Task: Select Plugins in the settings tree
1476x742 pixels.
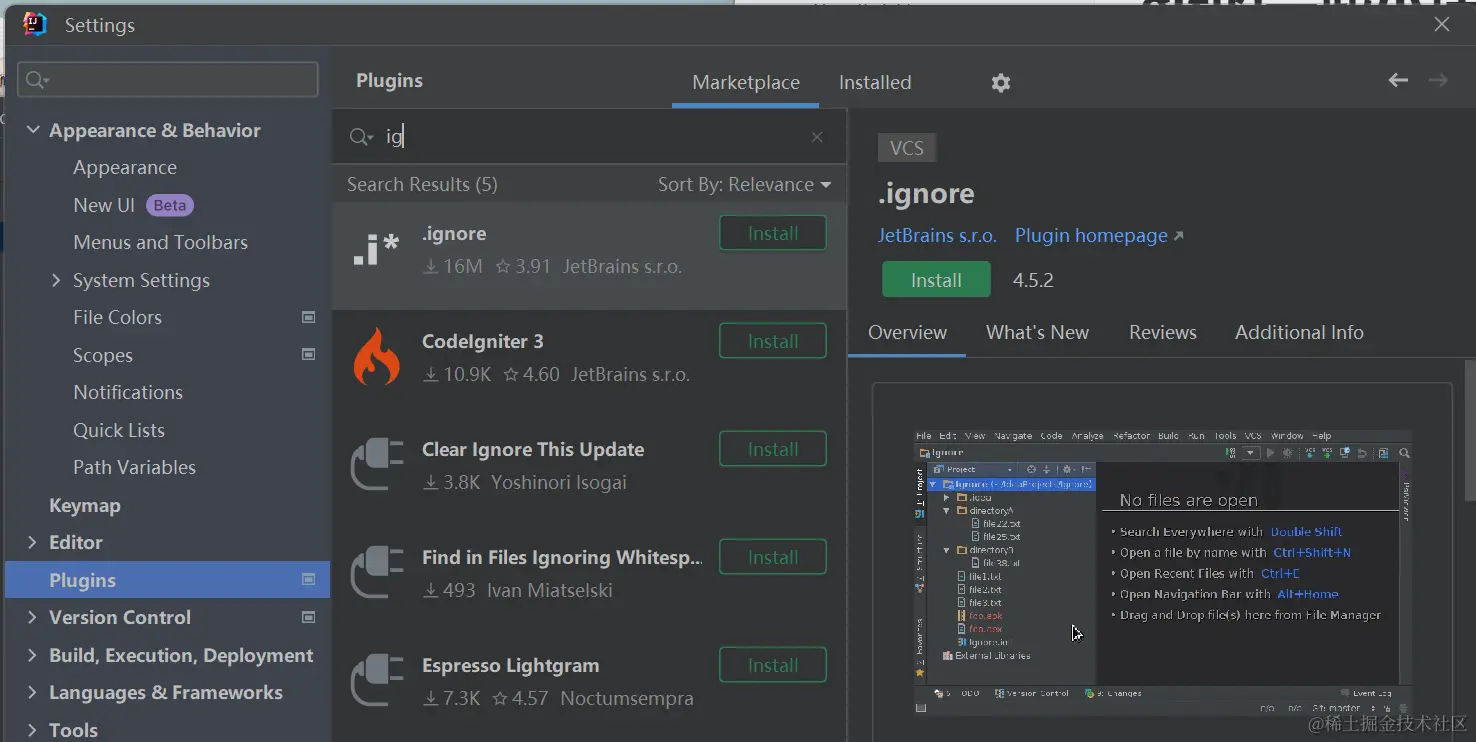Action: tap(167, 580)
